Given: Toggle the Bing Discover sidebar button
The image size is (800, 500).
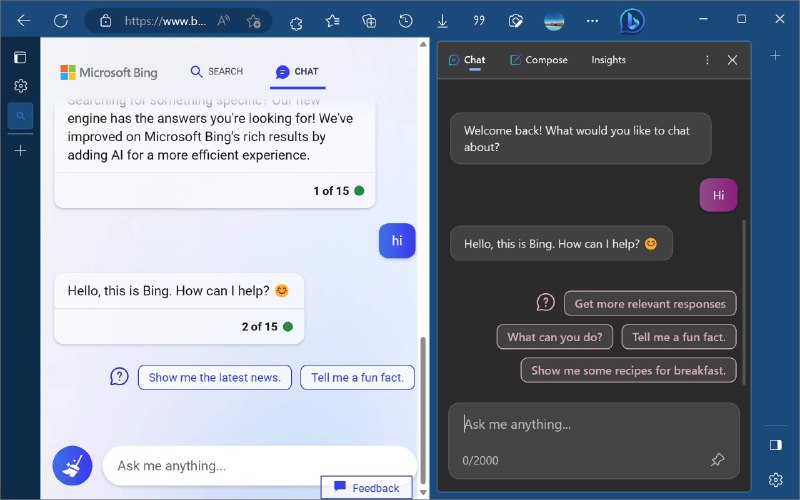Looking at the screenshot, I should pyautogui.click(x=632, y=21).
